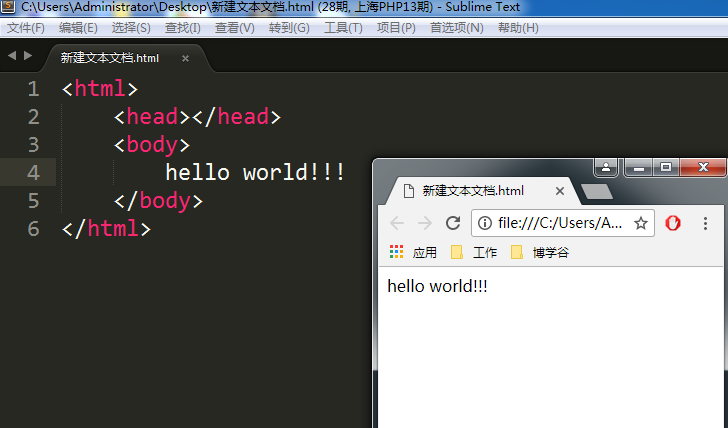The height and width of the screenshot is (428, 728).
Task: Click the Chrome reload page icon
Action: 453,223
